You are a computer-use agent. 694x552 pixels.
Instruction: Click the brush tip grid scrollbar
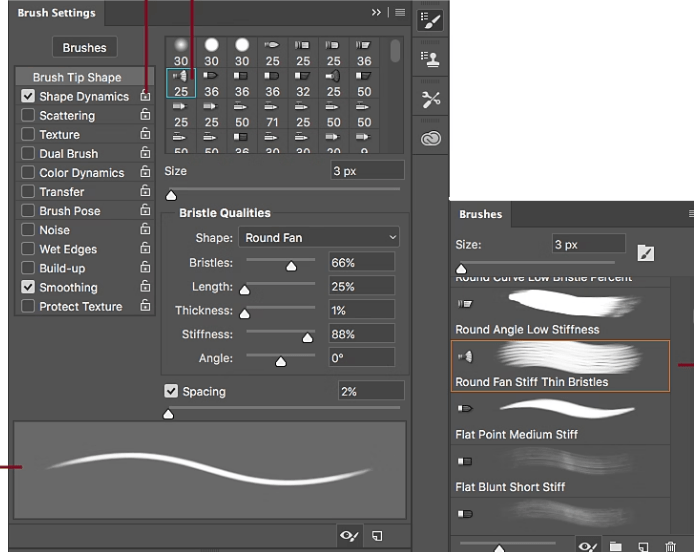pos(395,51)
